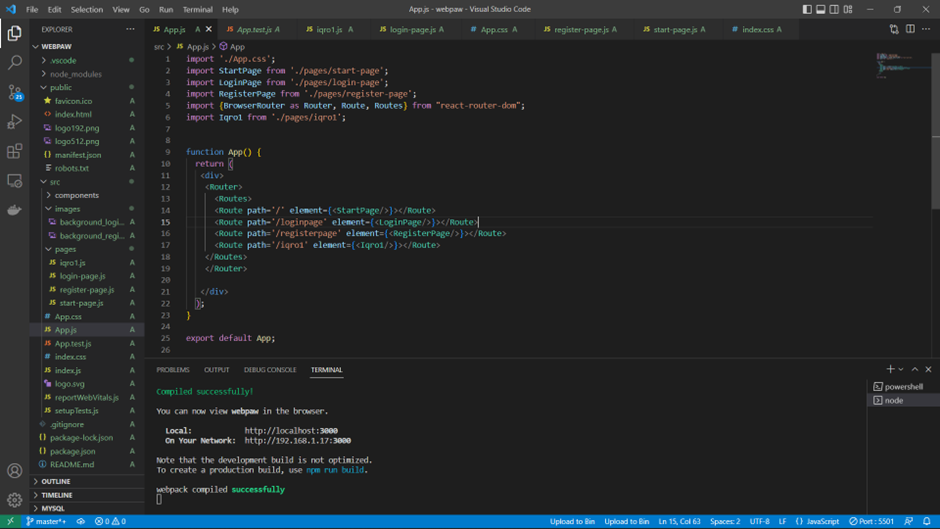Viewport: 940px width, 529px height.
Task: Switch to login-page.js editor tab
Action: click(x=417, y=29)
